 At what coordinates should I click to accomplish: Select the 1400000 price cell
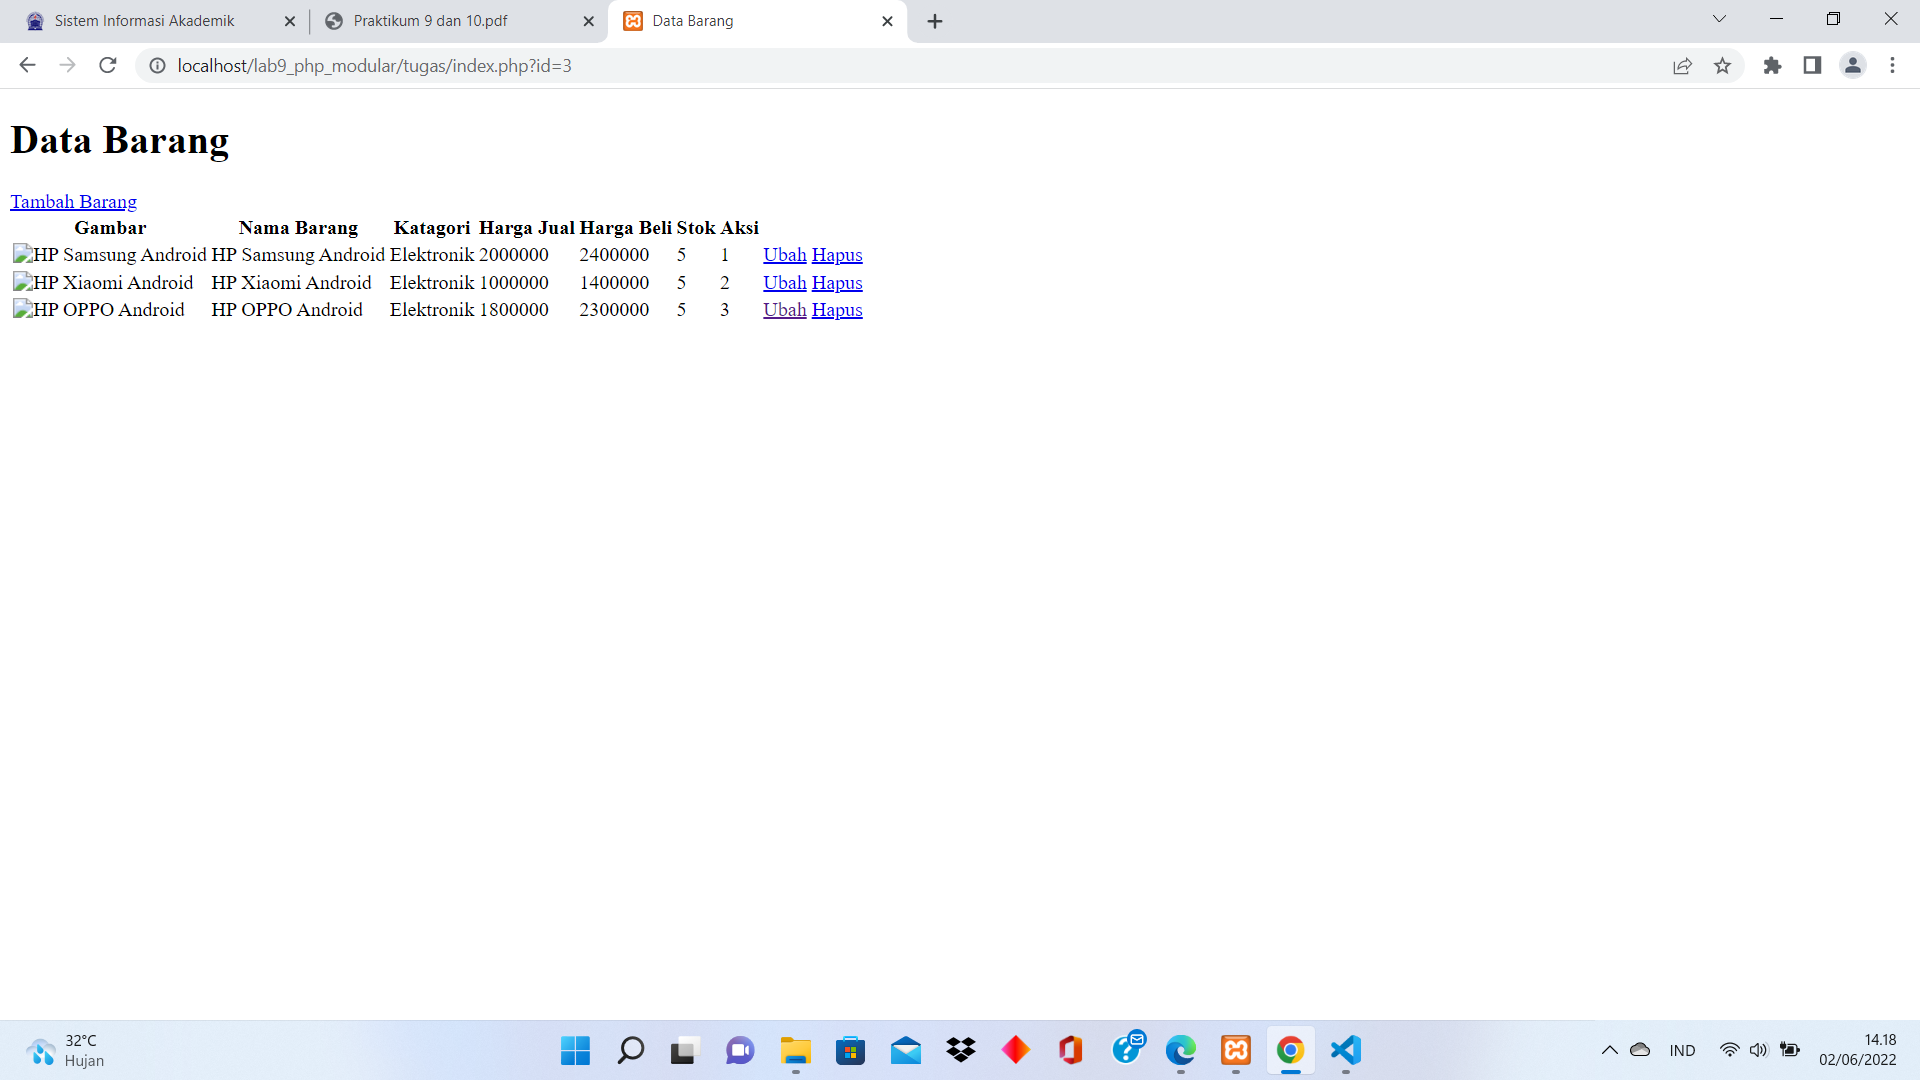click(614, 283)
